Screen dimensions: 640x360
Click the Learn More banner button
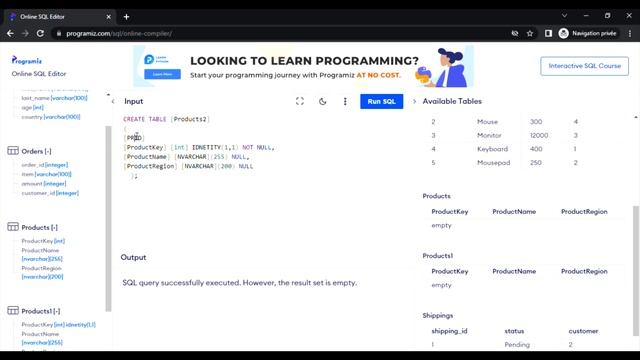pyautogui.click(x=162, y=74)
